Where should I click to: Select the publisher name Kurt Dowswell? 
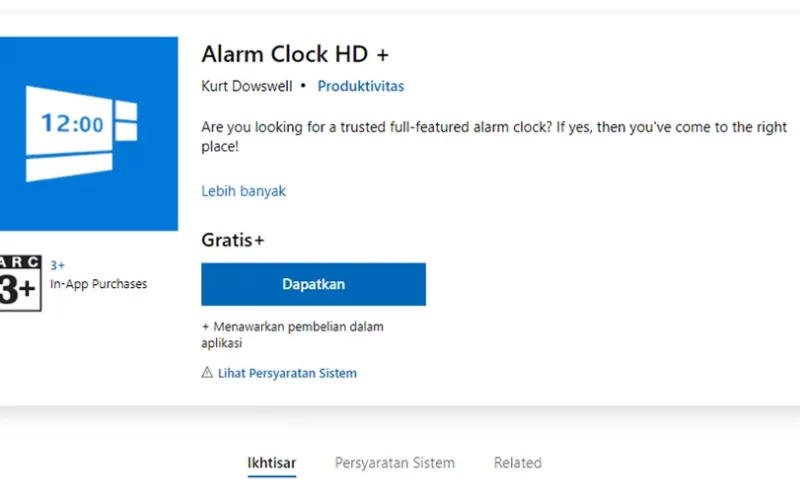click(247, 86)
